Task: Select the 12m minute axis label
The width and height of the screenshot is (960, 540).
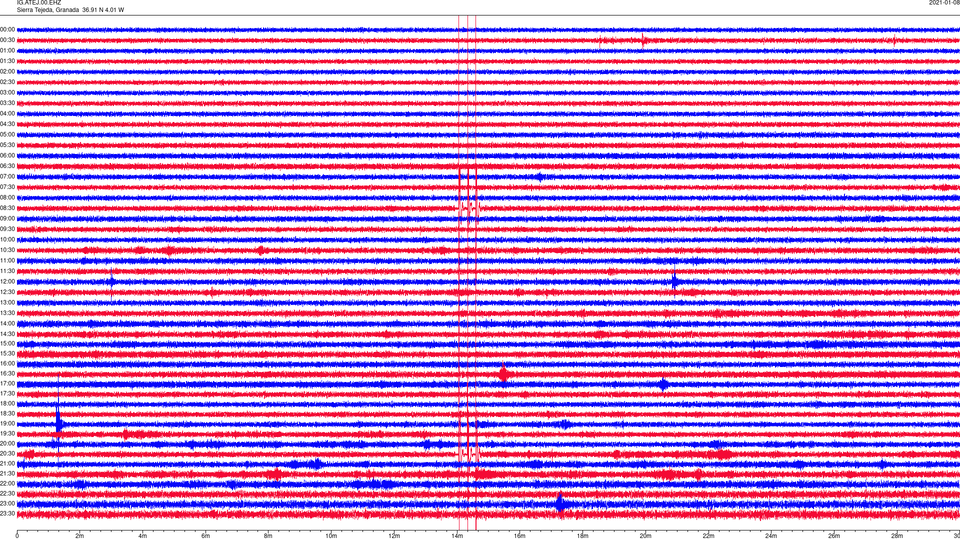Action: (394, 536)
